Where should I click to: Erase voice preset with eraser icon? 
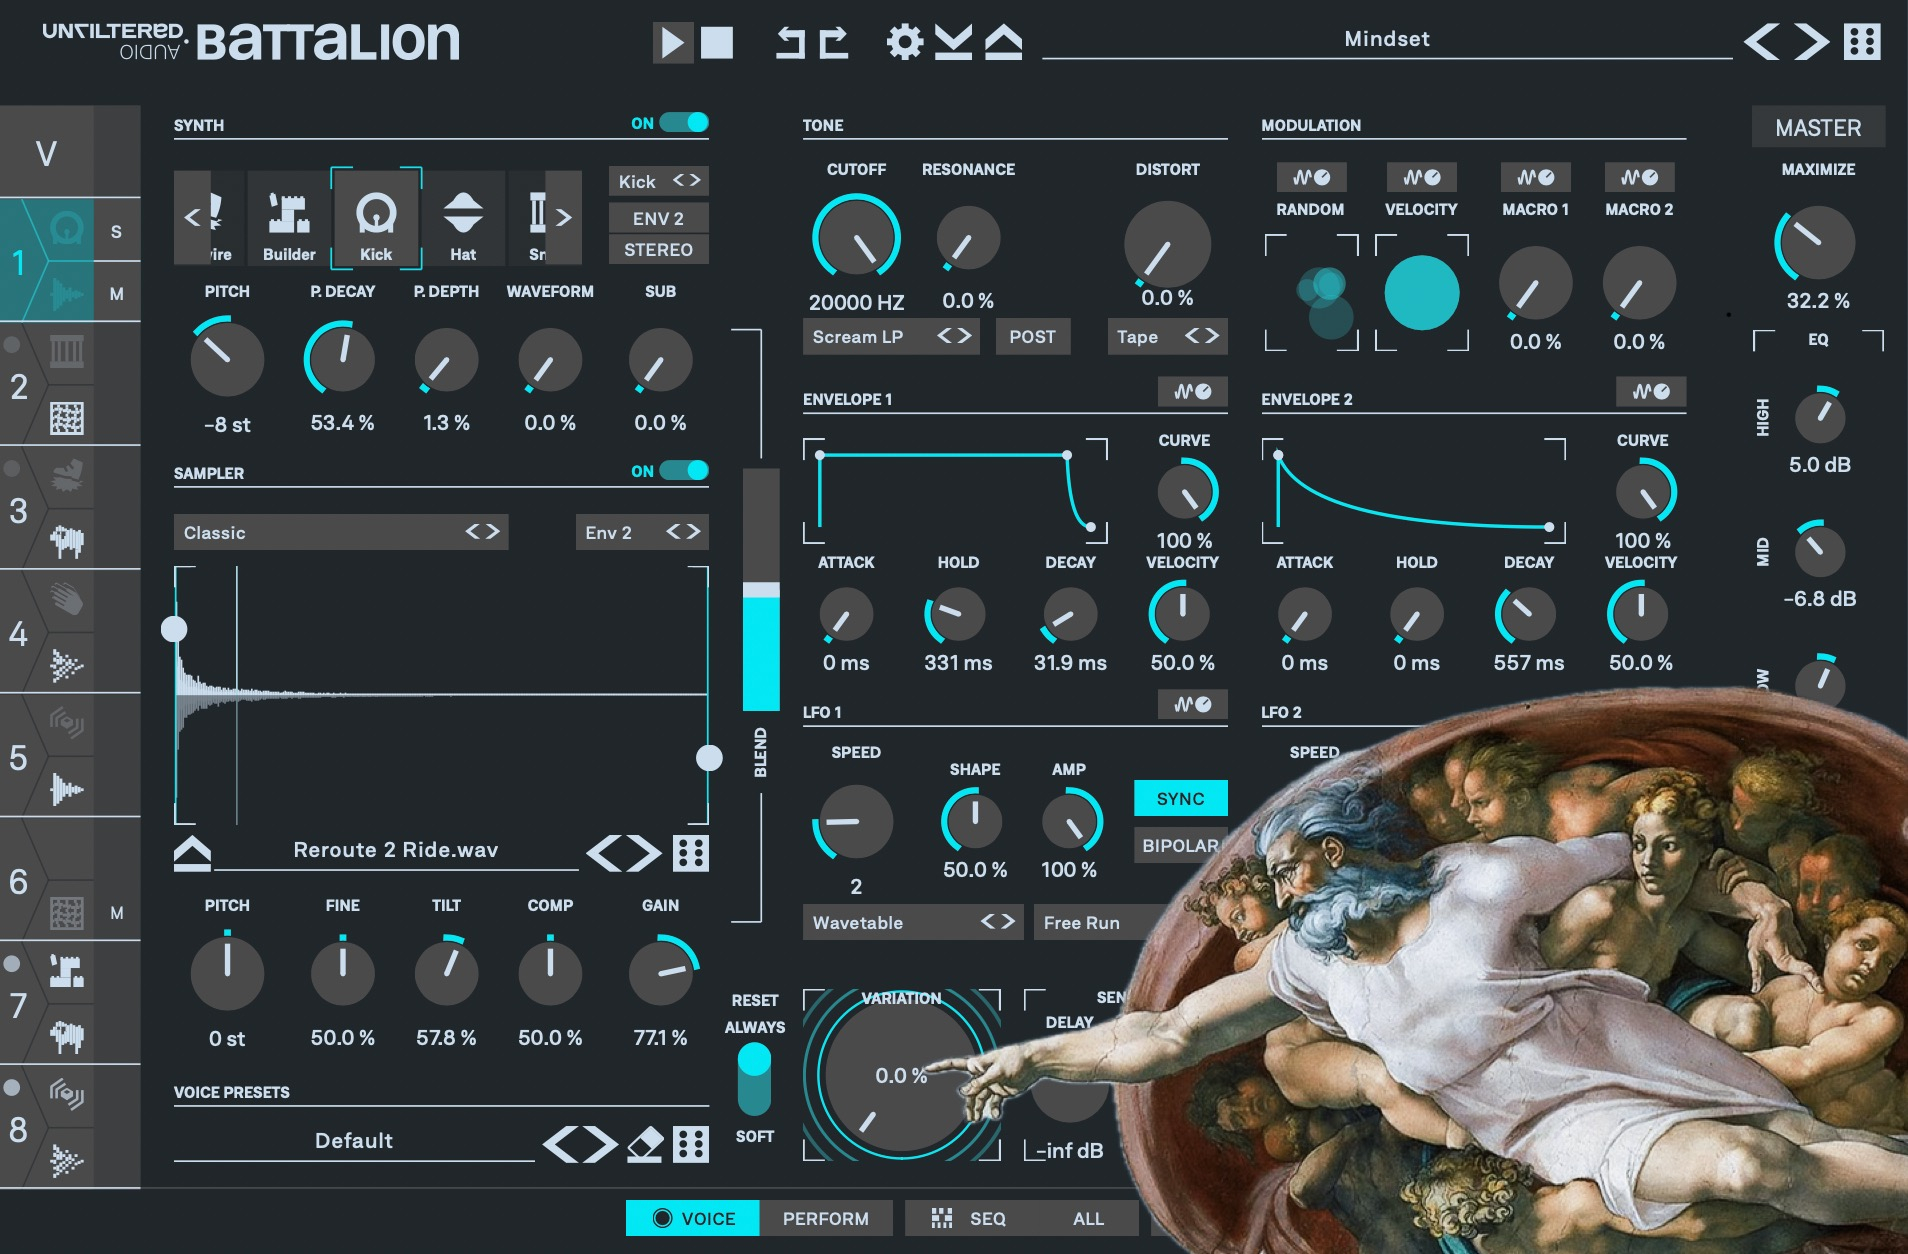point(645,1144)
